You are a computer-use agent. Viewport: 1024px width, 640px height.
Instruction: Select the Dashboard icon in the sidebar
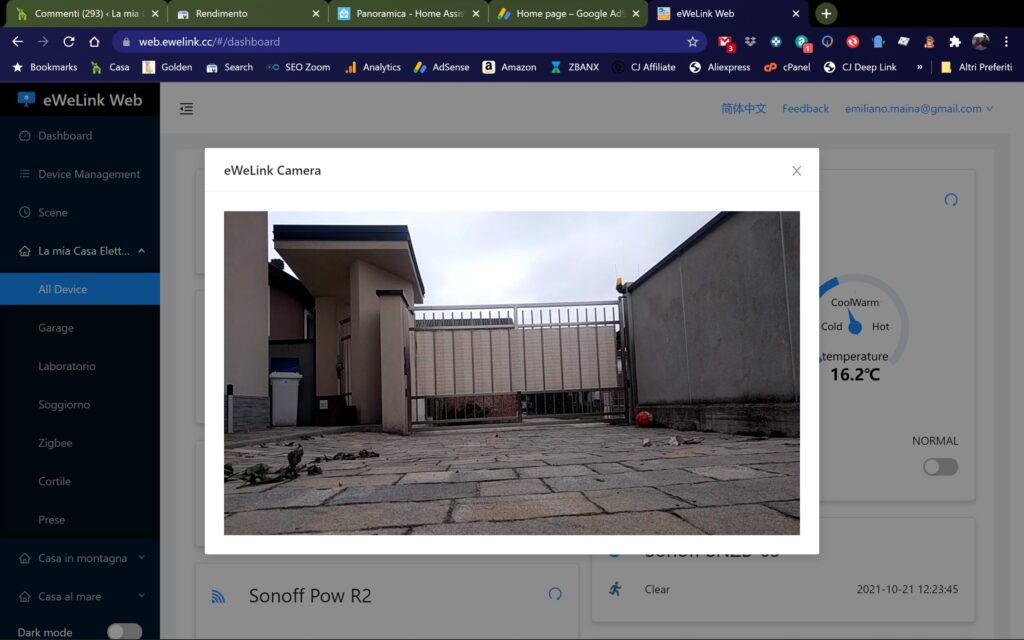[24, 135]
